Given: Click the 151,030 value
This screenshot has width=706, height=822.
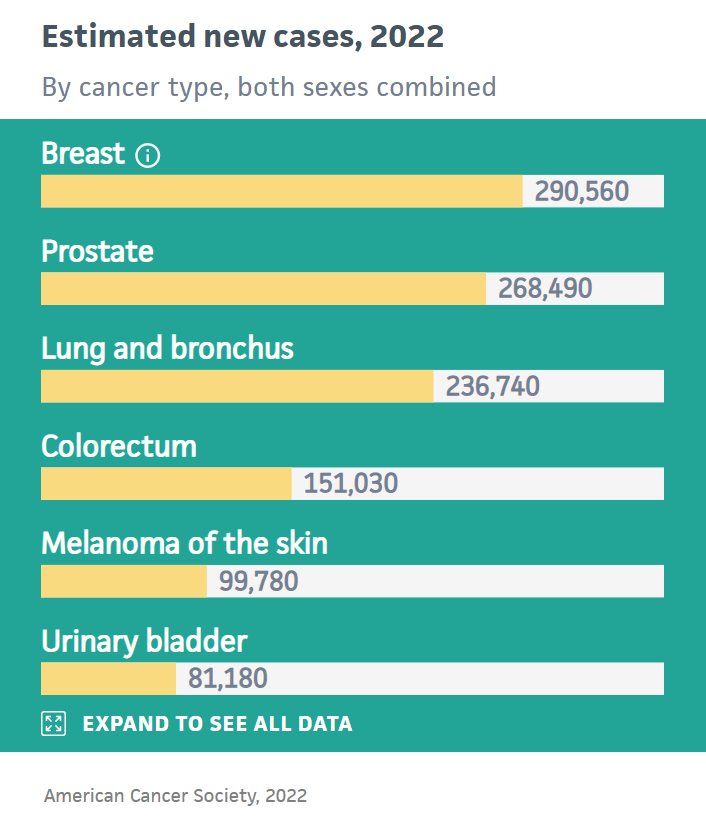Looking at the screenshot, I should (351, 483).
